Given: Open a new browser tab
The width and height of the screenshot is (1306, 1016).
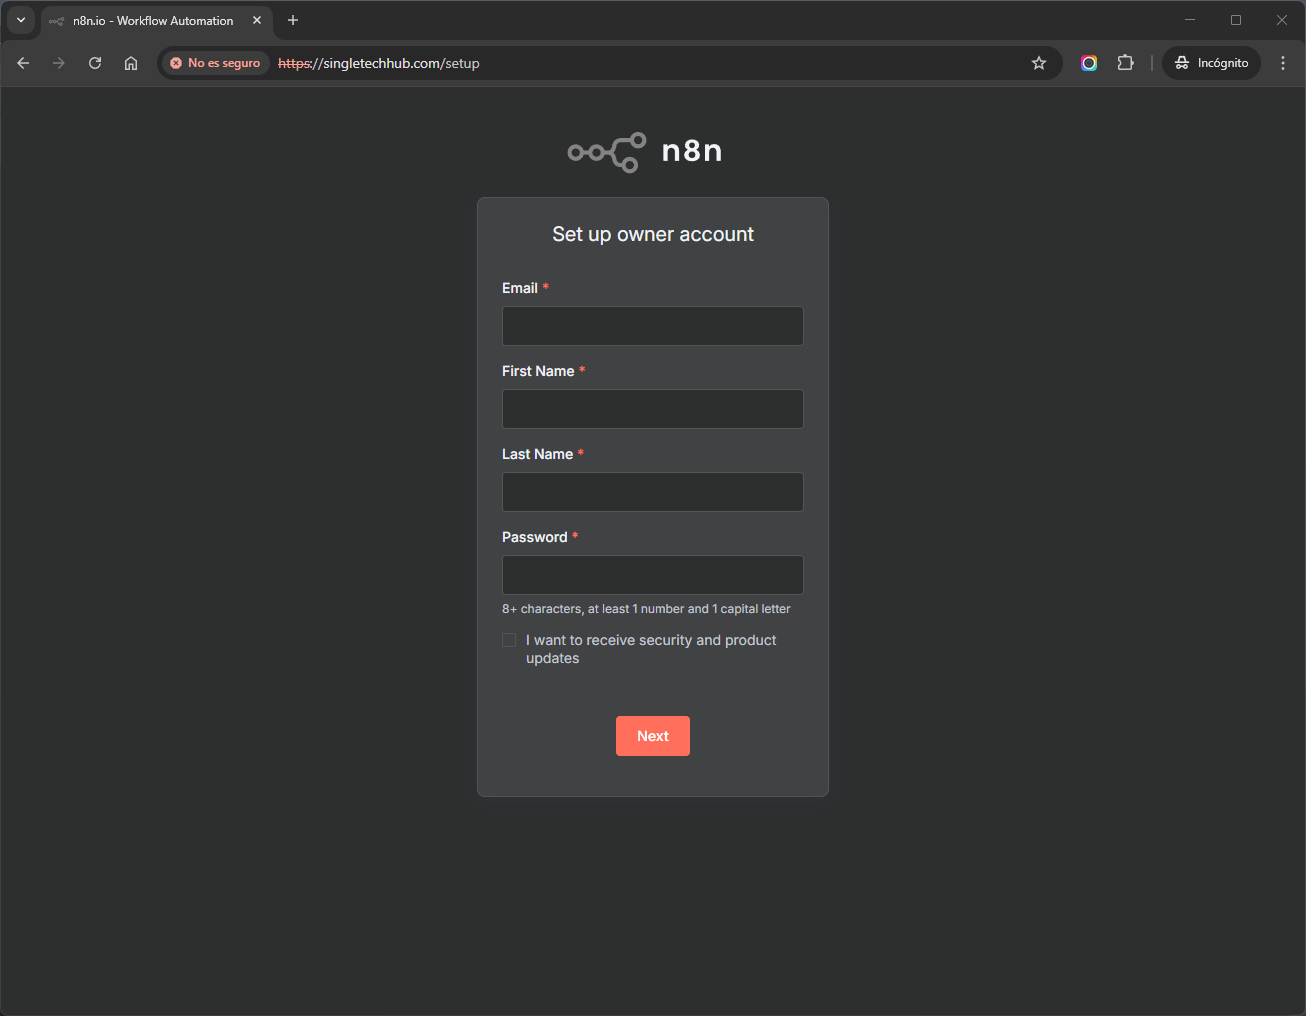Looking at the screenshot, I should pyautogui.click(x=293, y=20).
